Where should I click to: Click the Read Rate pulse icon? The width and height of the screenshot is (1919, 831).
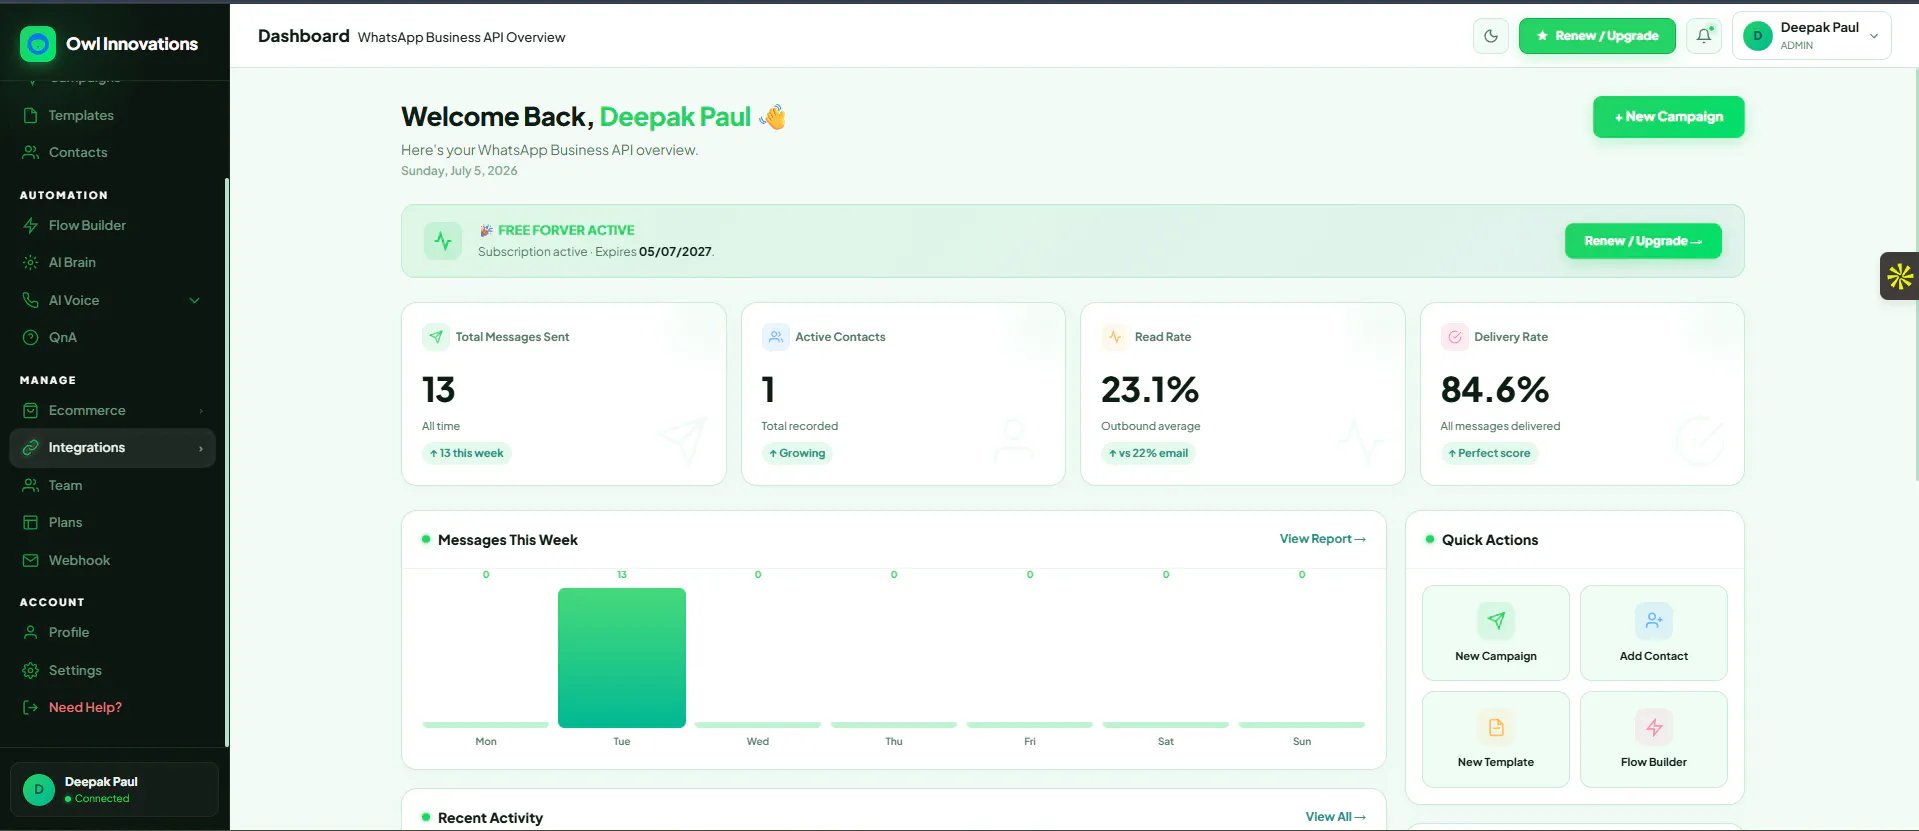[x=1115, y=337]
